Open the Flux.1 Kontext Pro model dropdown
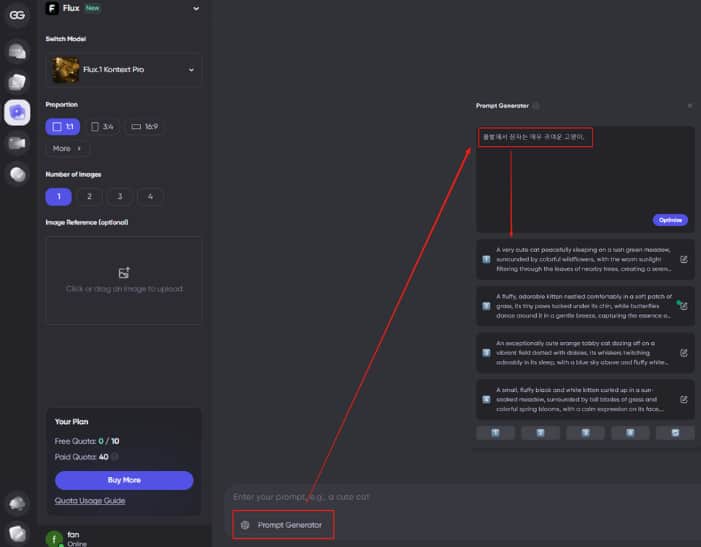Screen dimensions: 701x547 (x=124, y=70)
